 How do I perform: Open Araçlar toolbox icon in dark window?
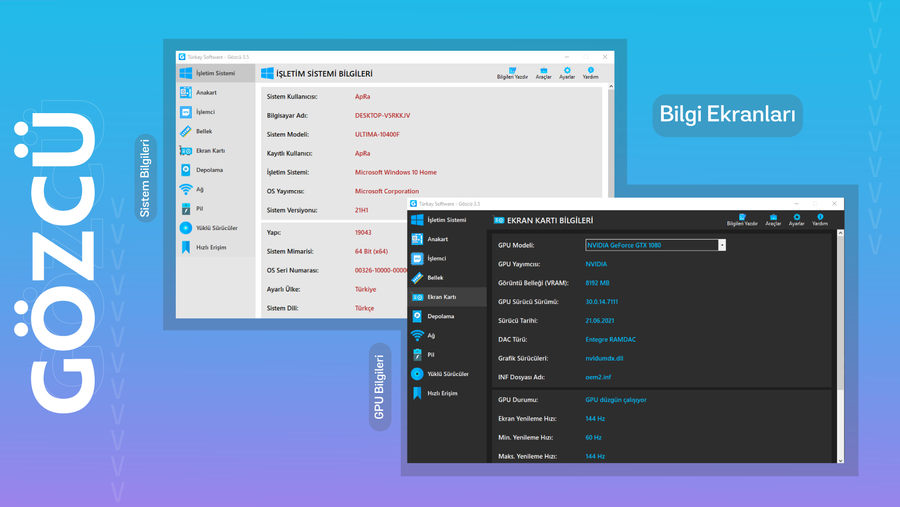773,217
